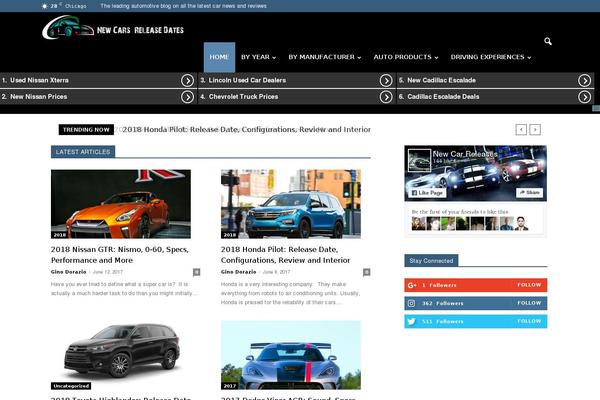The image size is (600, 400).
Task: Click arrow icon next to New Nissan Prices
Action: coord(187,97)
